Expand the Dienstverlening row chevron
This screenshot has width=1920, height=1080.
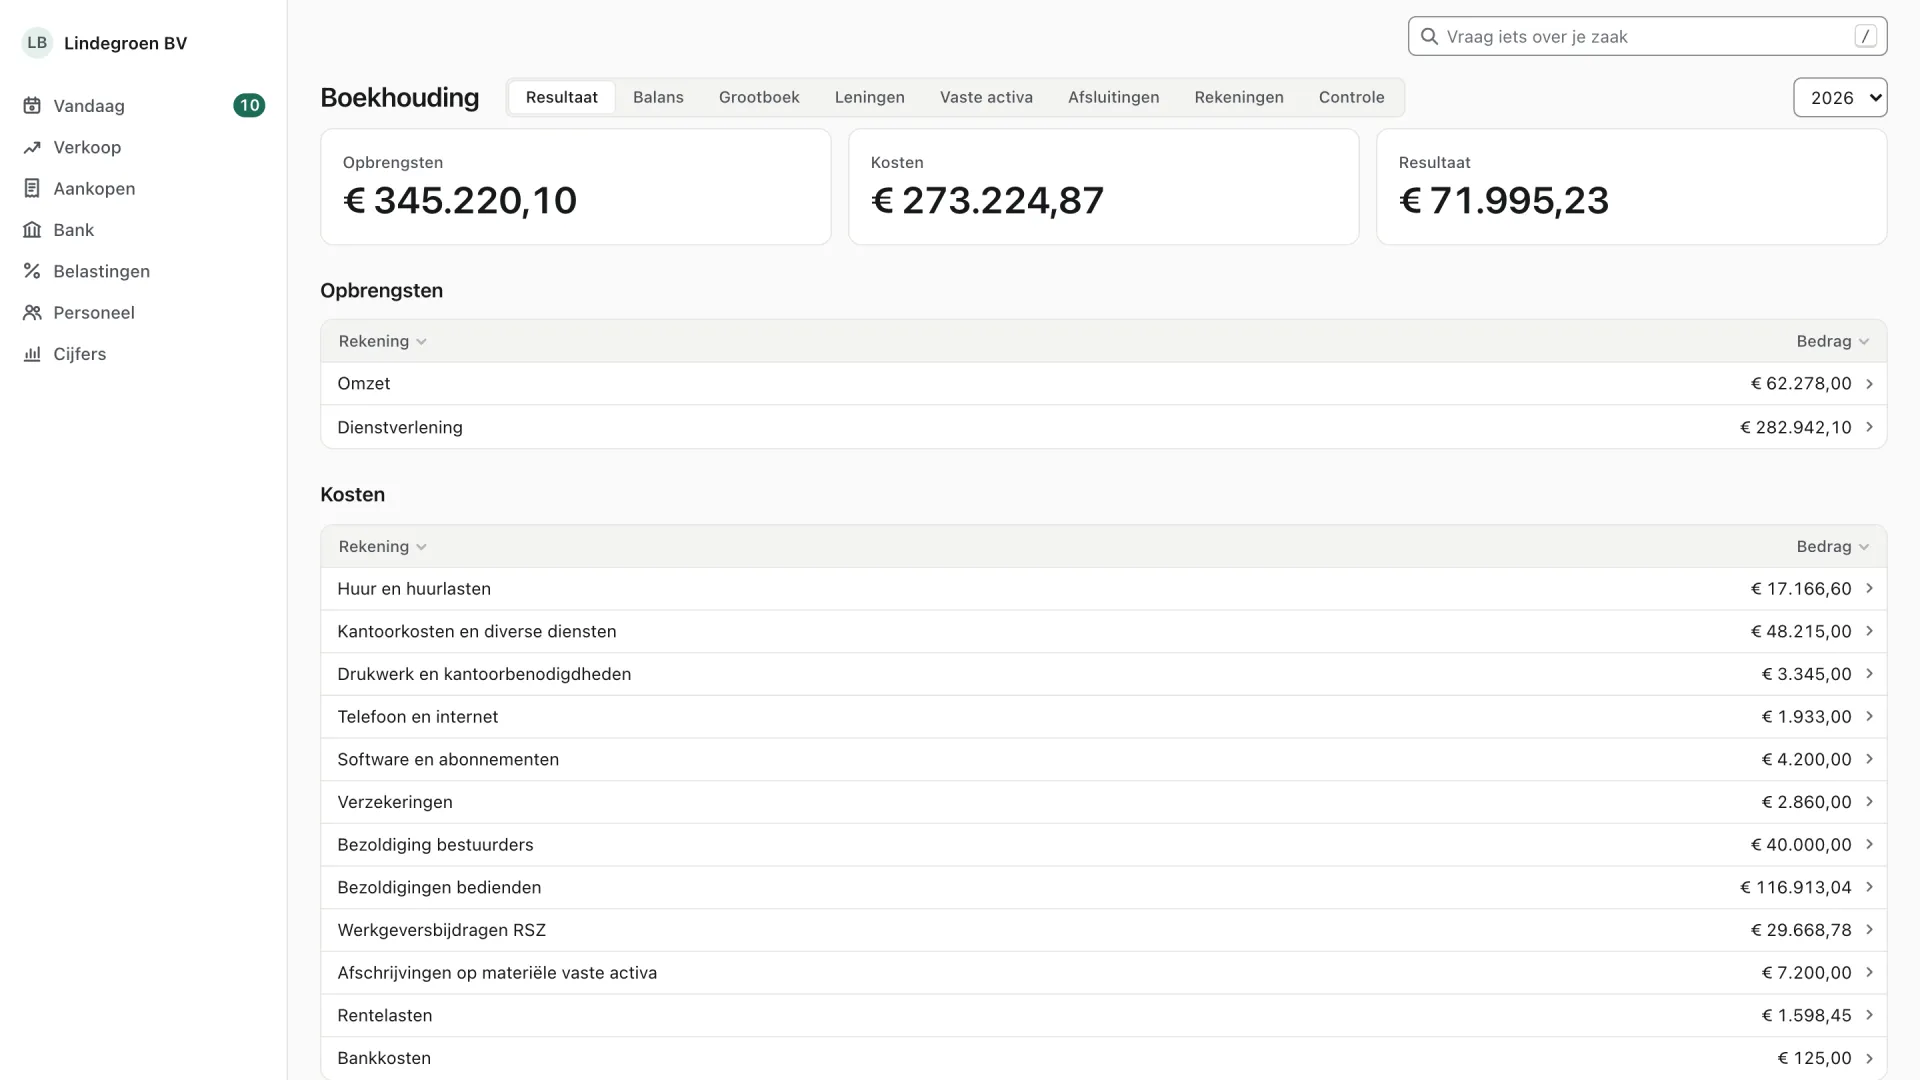coord(1869,427)
